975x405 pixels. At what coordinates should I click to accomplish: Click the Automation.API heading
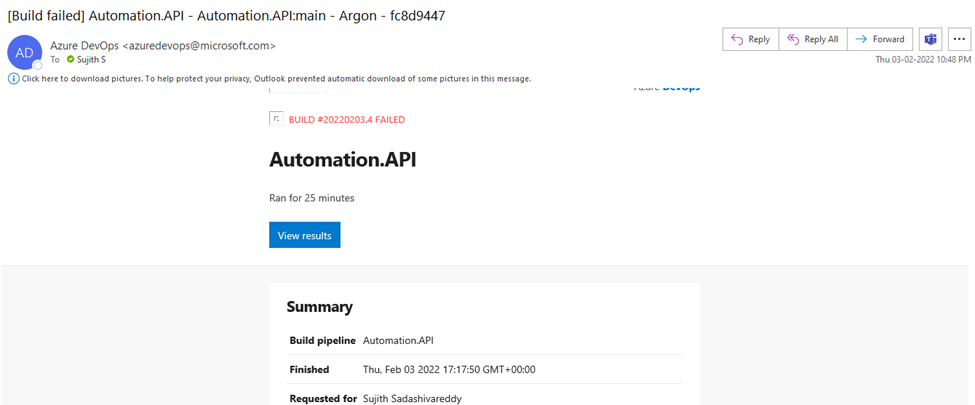(343, 159)
